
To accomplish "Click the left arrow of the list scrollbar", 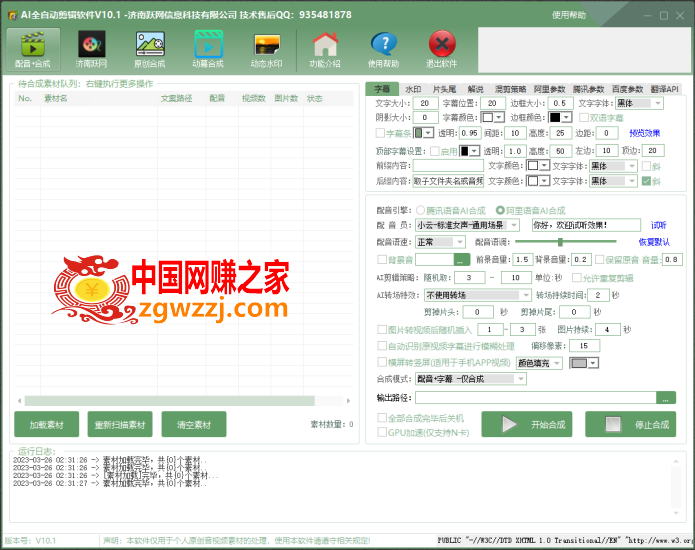I will (x=20, y=401).
